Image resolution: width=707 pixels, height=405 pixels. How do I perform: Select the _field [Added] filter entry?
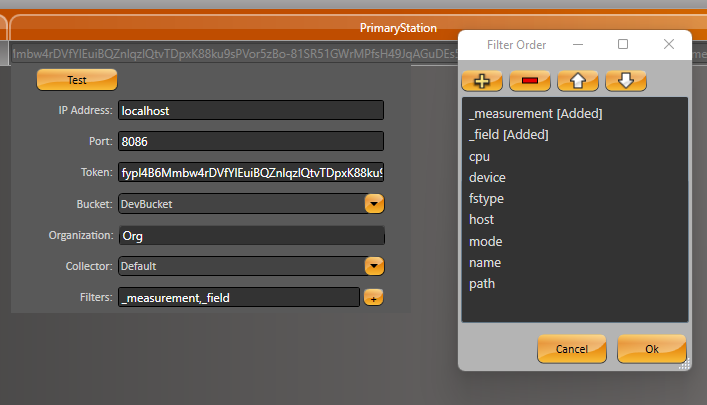click(x=508, y=135)
